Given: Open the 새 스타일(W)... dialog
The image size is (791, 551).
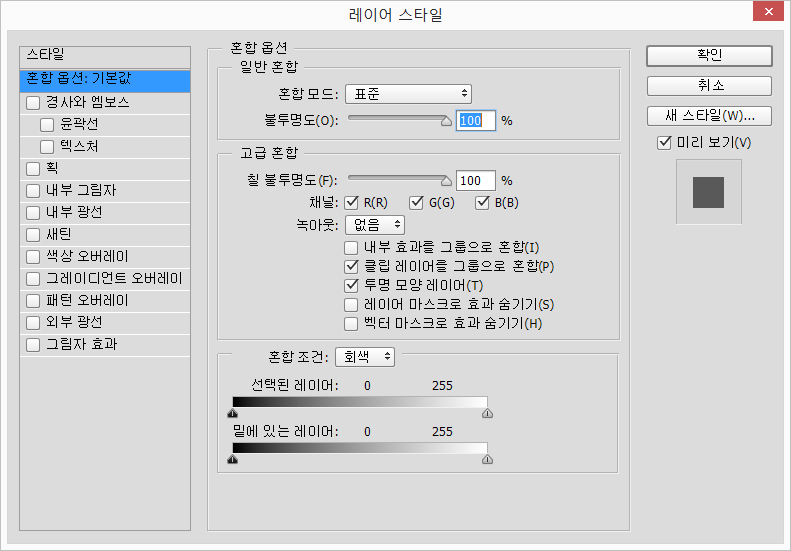Looking at the screenshot, I should point(709,115).
